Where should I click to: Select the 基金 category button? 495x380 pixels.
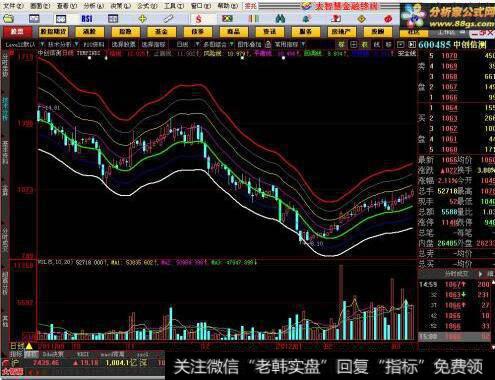(161, 32)
